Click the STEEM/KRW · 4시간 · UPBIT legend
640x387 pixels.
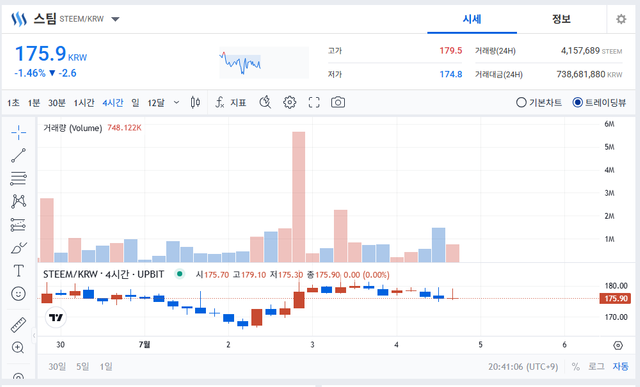[x=104, y=274]
